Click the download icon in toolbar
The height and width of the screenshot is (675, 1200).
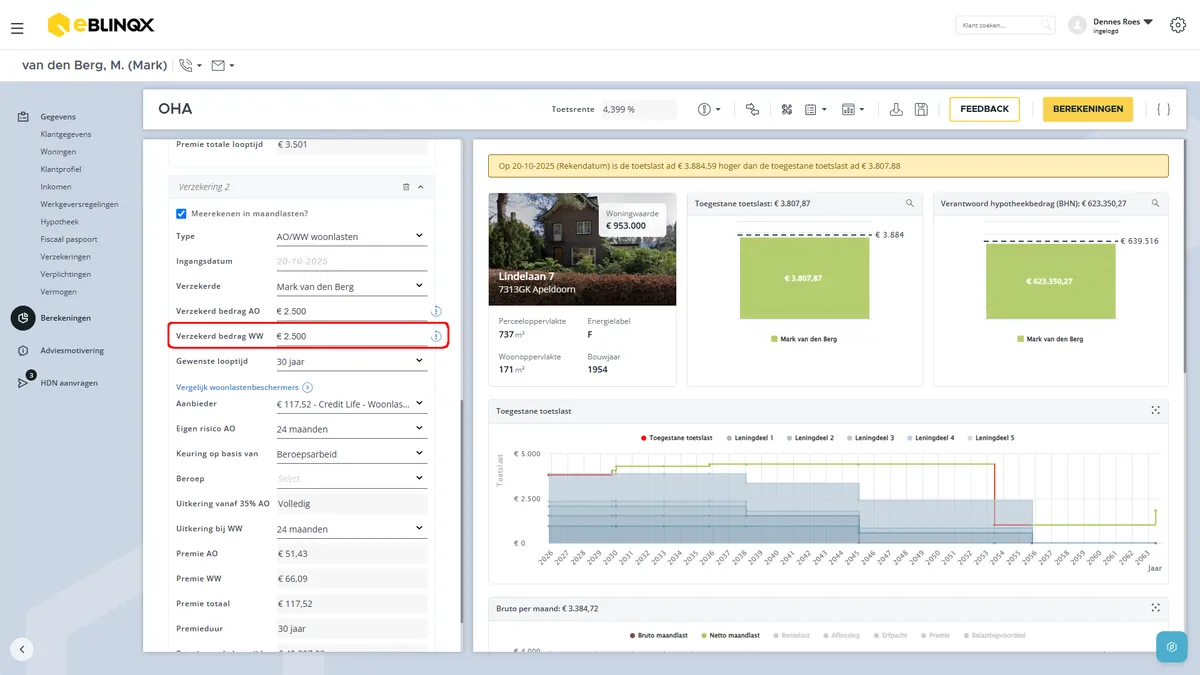896,109
